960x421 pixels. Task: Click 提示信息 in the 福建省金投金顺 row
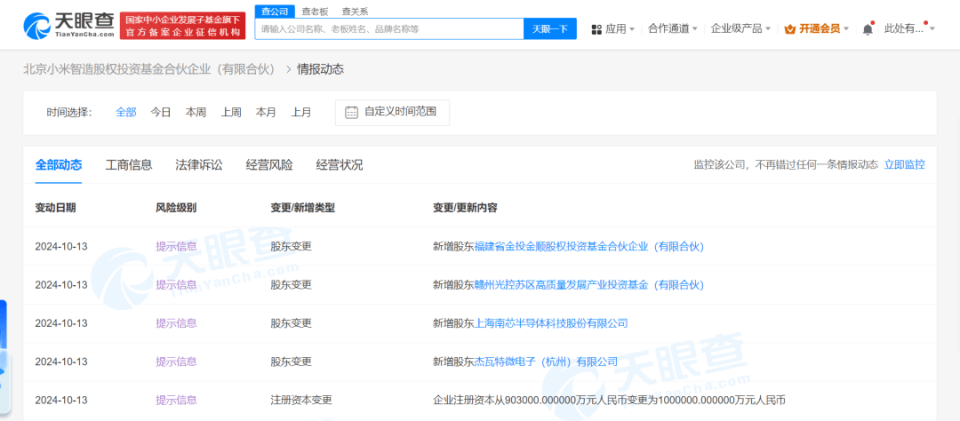coord(176,247)
